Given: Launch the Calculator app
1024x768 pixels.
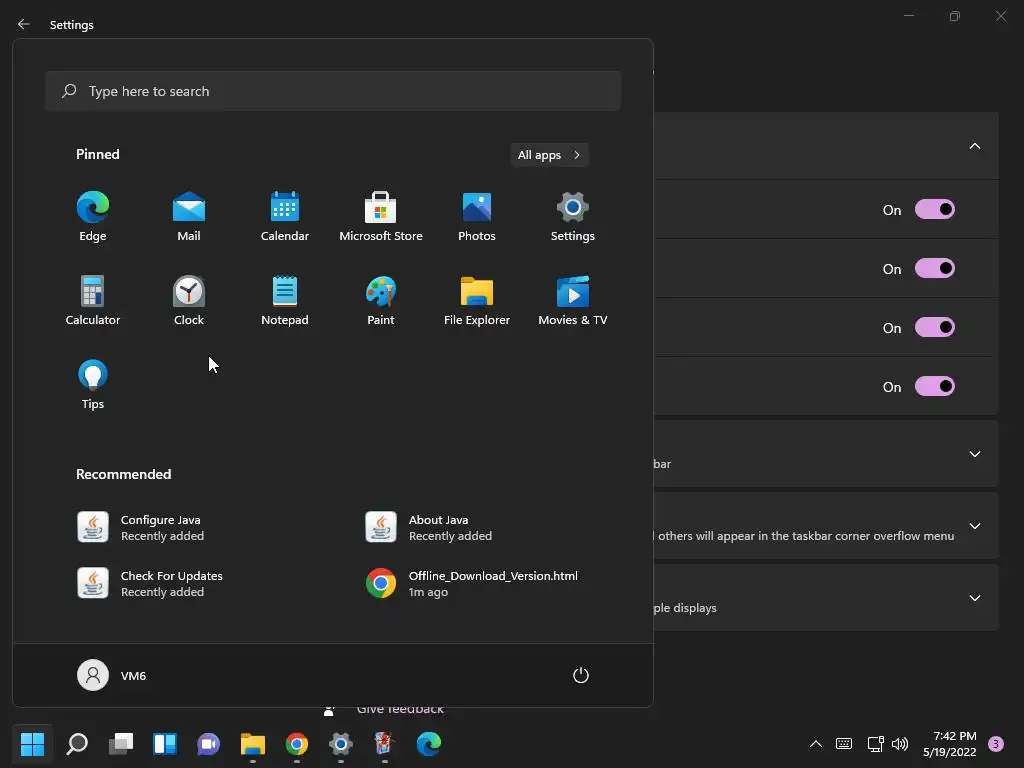Looking at the screenshot, I should (93, 300).
